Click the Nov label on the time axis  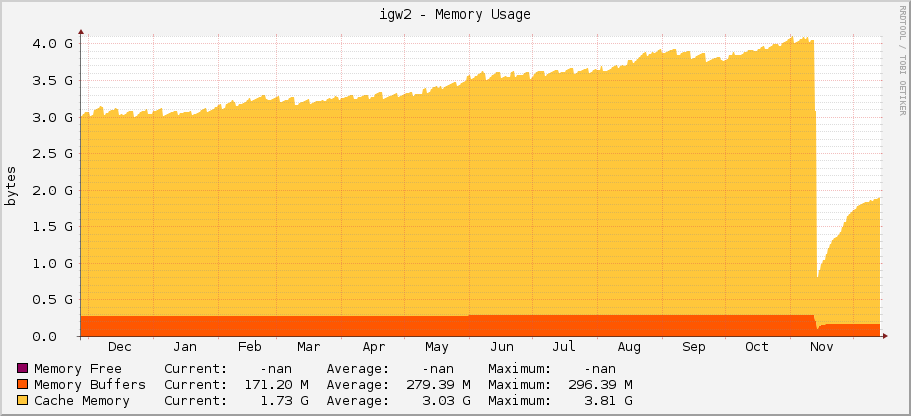(x=822, y=347)
